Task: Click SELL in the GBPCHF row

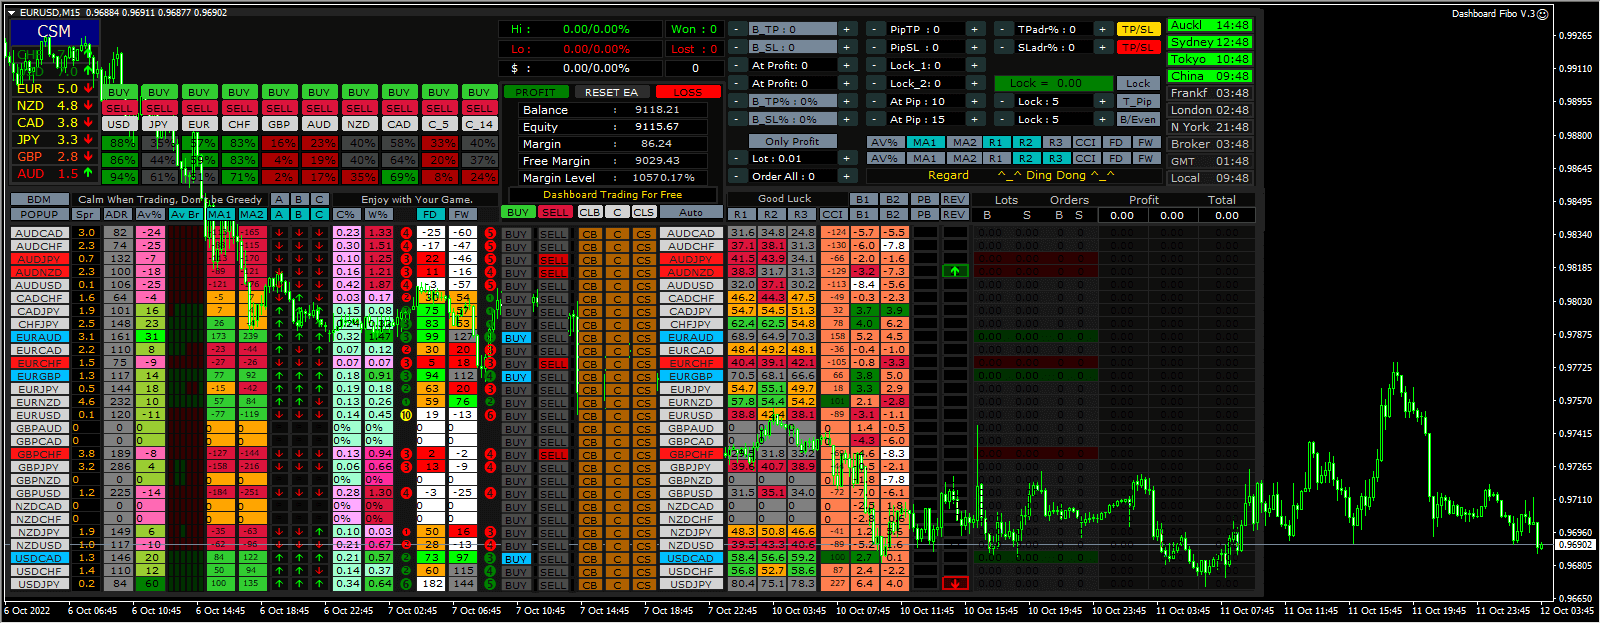Action: (553, 454)
